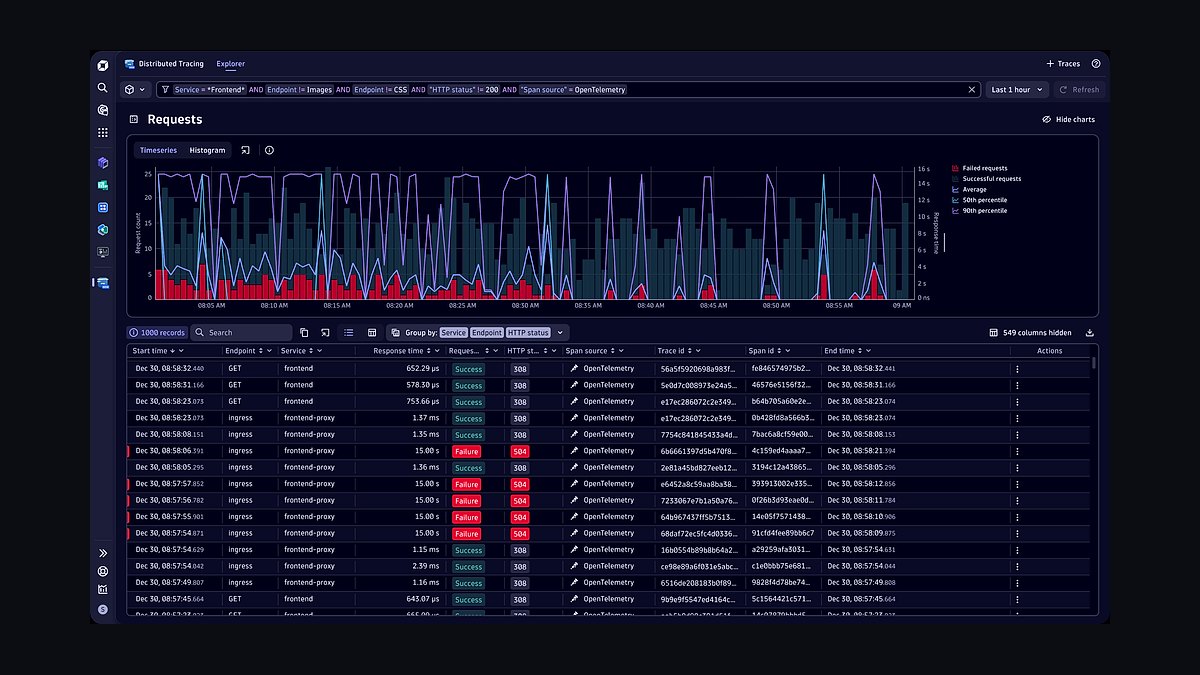Click 549 columns hidden button
Screen dimensions: 1200x675
coord(1030,333)
